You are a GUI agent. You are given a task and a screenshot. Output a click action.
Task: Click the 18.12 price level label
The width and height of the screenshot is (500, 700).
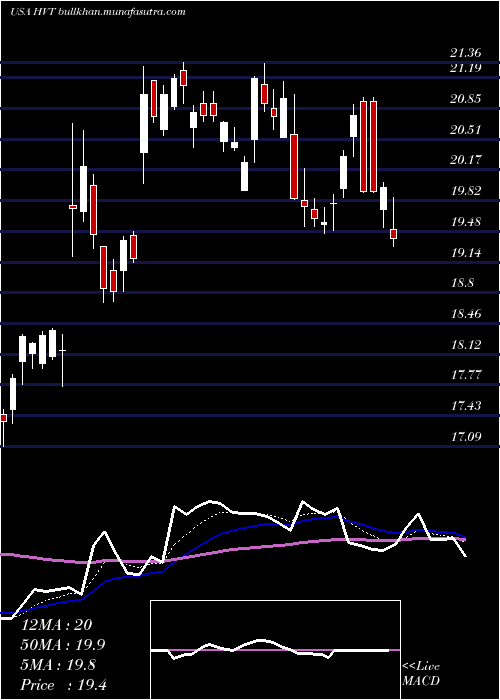(x=466, y=345)
